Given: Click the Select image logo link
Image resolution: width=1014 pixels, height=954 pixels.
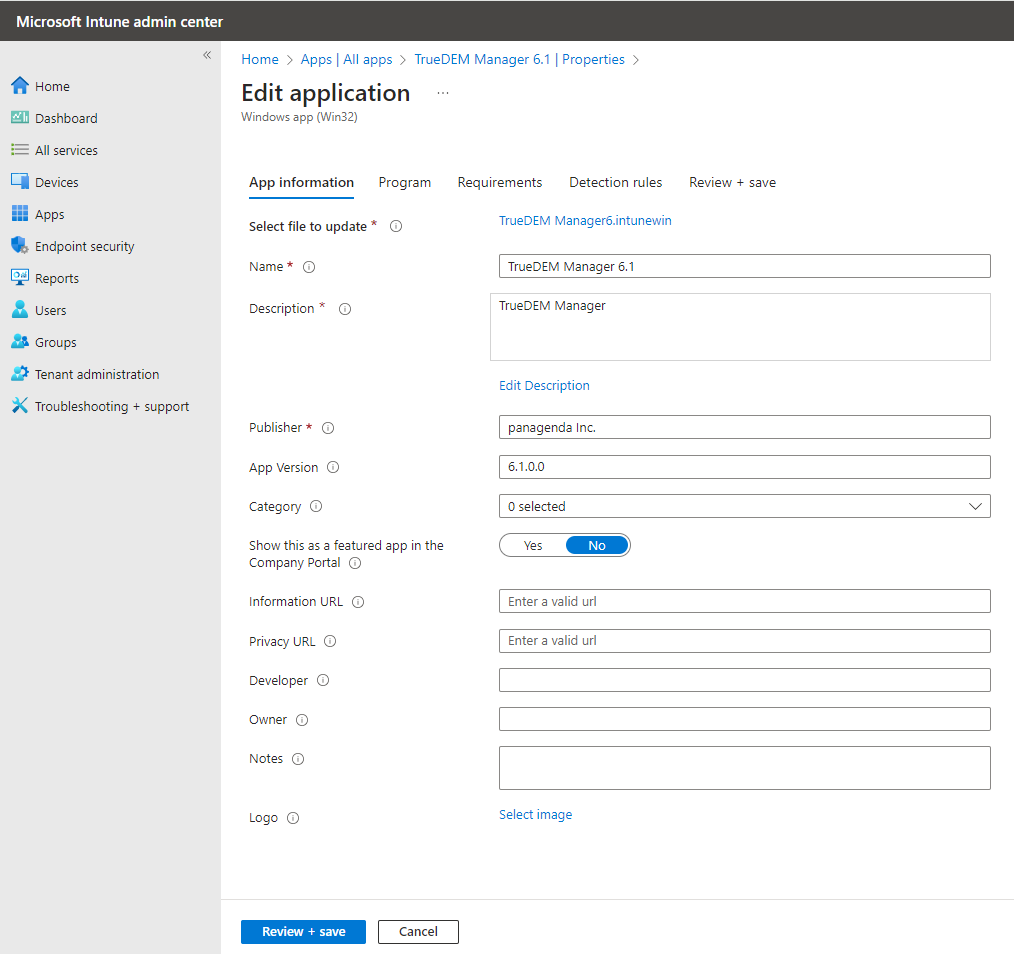Looking at the screenshot, I should click(x=535, y=814).
